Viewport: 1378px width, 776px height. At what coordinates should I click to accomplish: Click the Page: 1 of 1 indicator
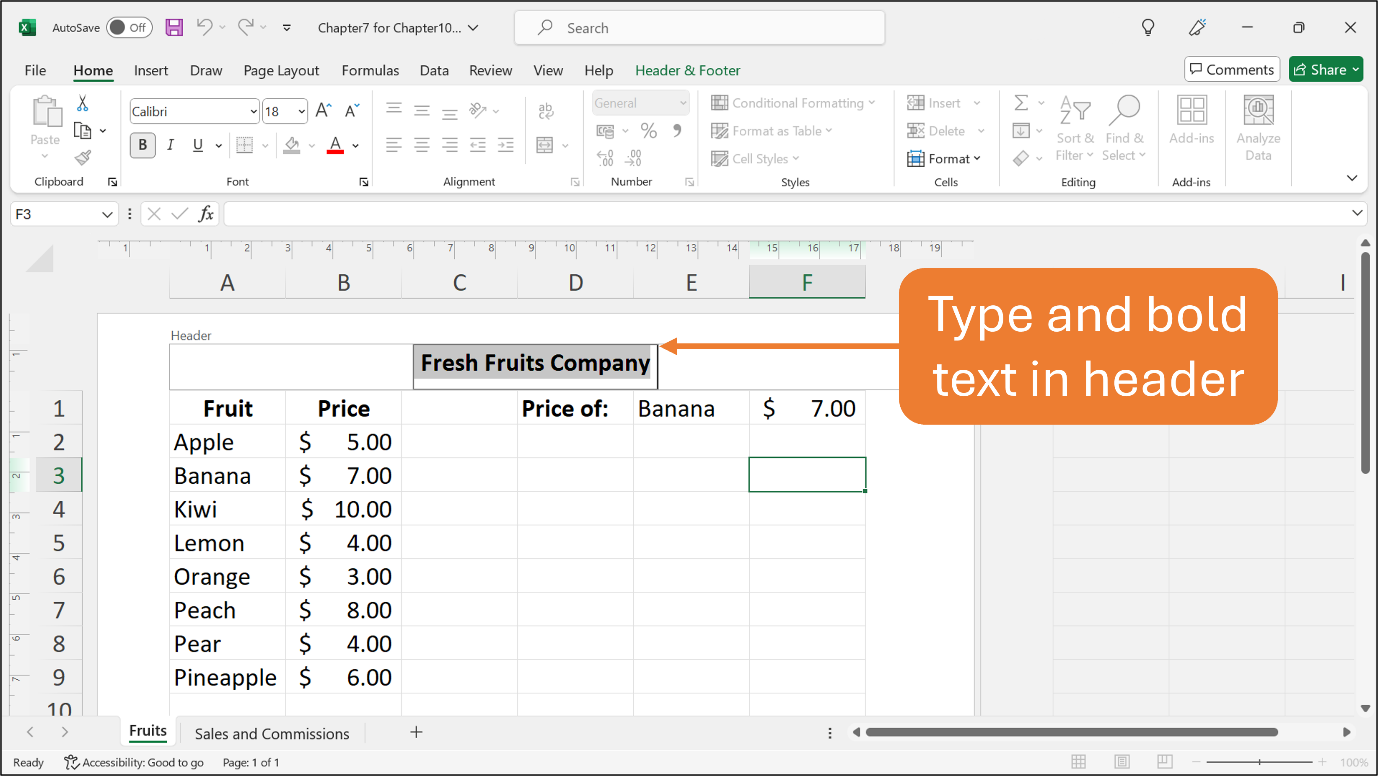(x=251, y=762)
